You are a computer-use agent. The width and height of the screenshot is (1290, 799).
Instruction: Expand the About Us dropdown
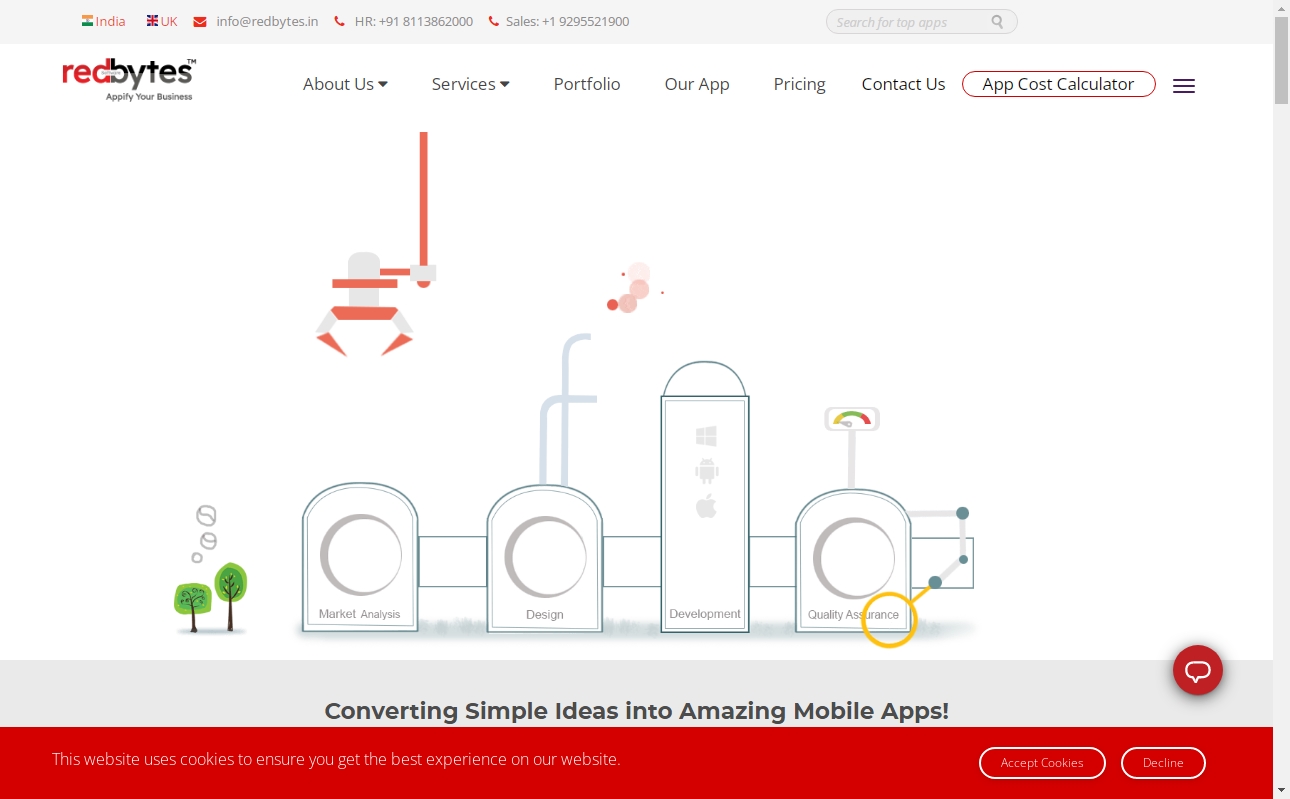coord(345,84)
